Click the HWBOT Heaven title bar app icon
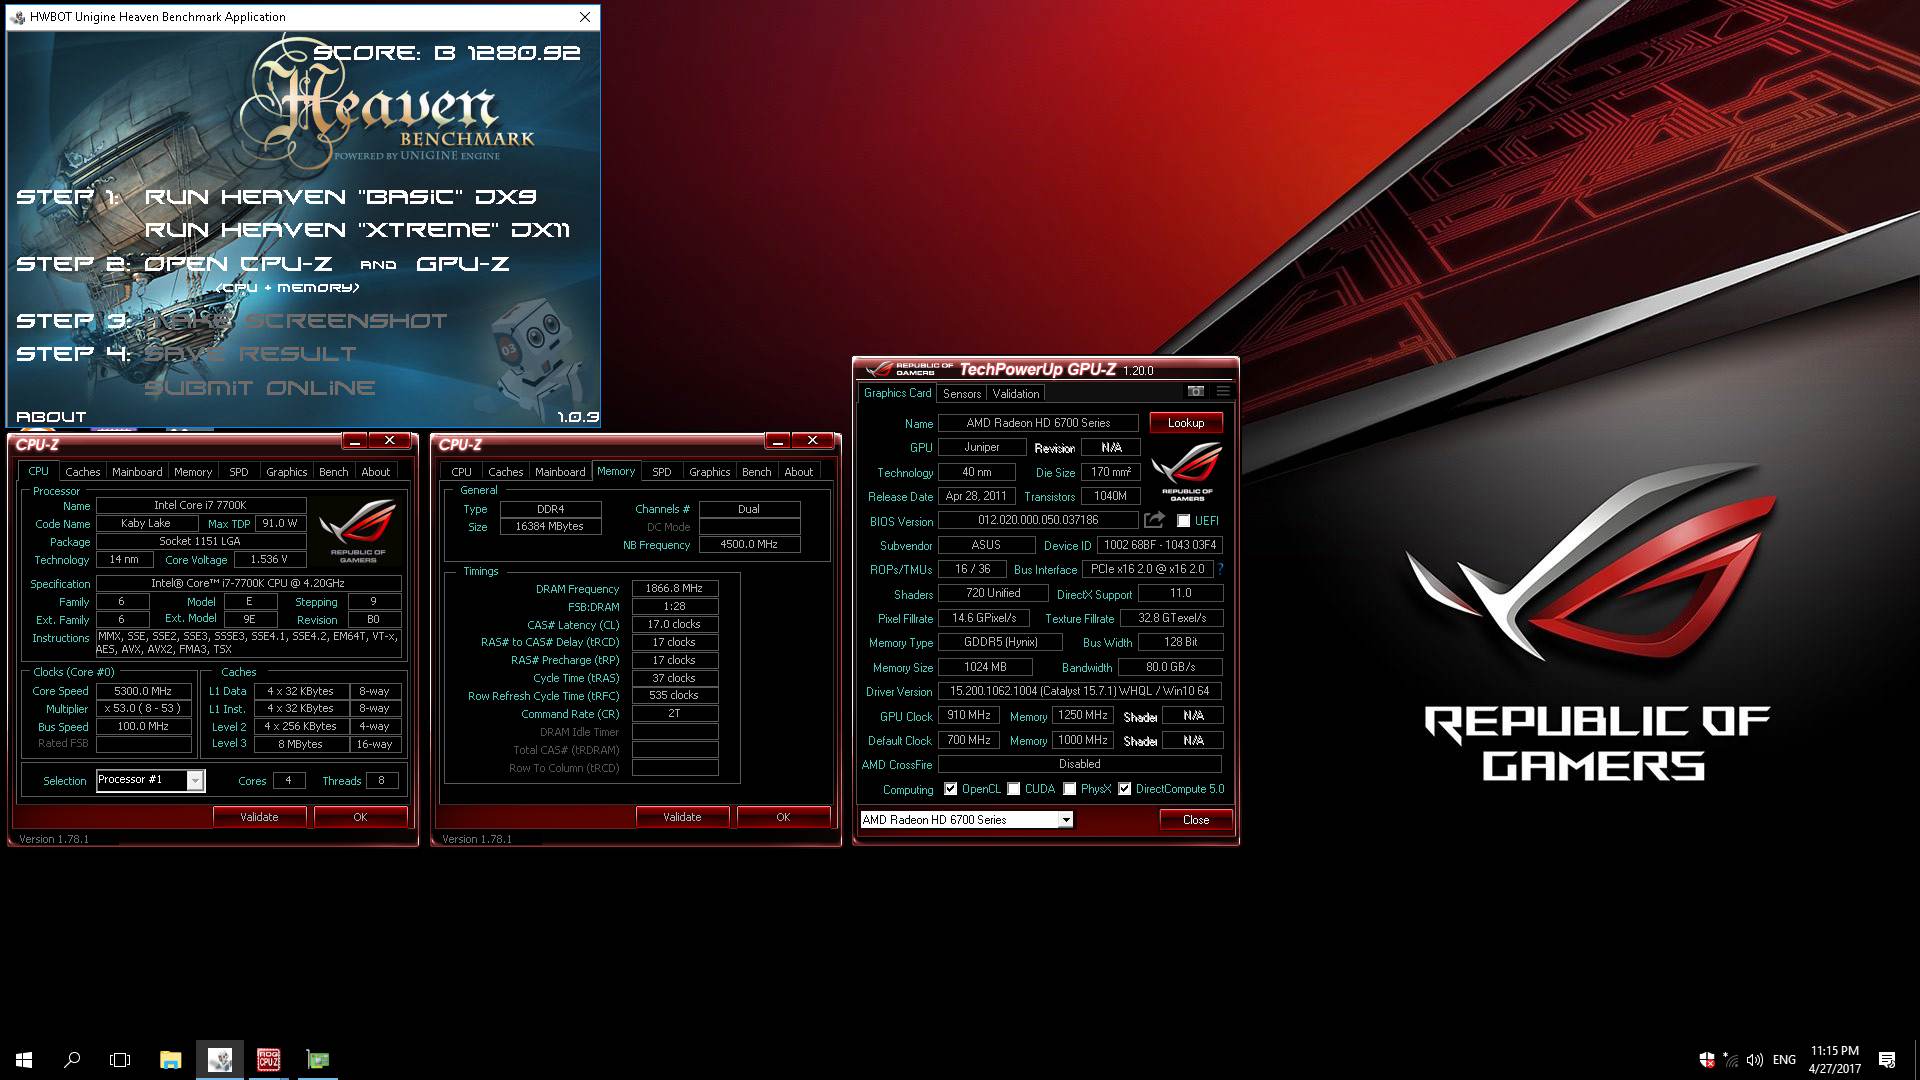1920x1080 pixels. (18, 17)
